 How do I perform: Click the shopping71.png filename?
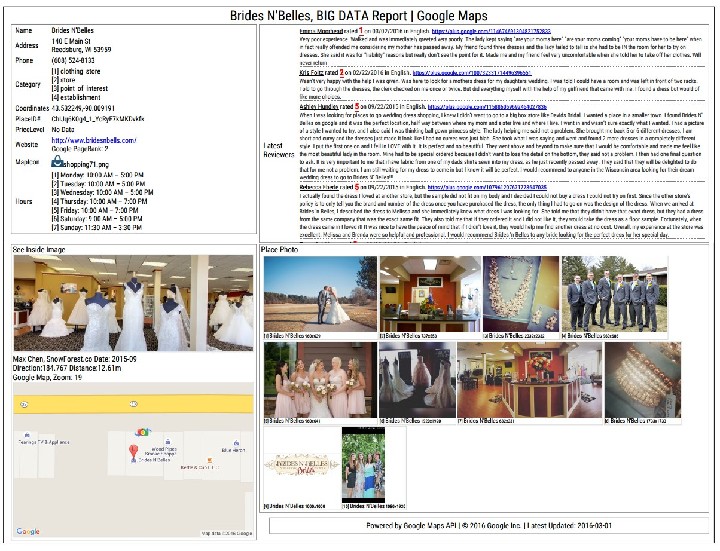point(86,164)
